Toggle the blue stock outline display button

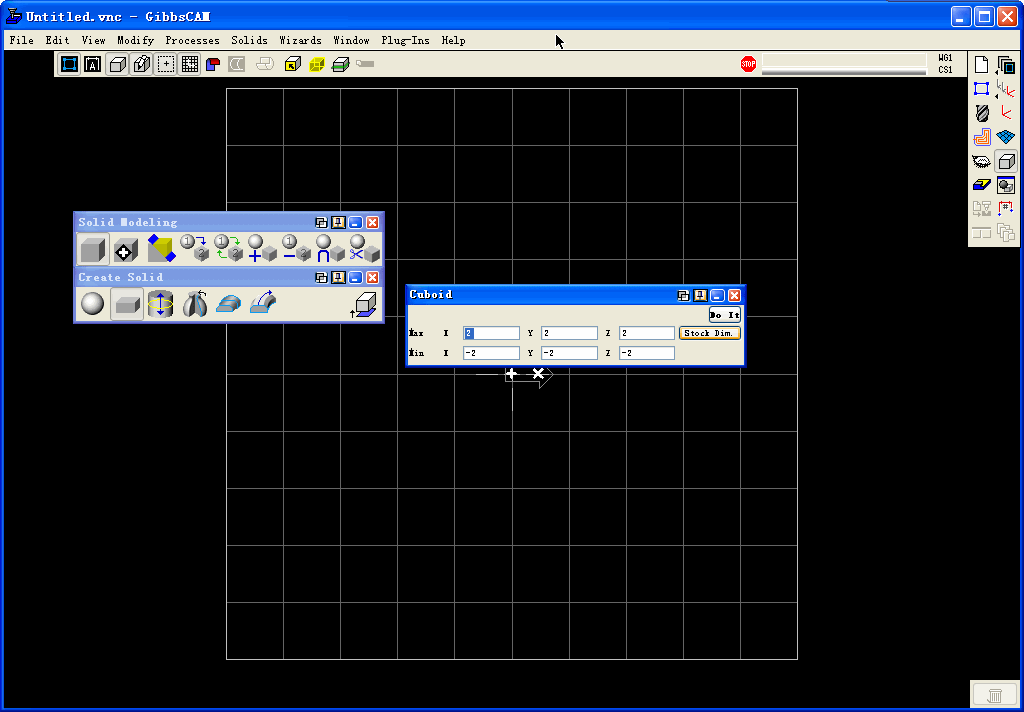(x=69, y=64)
